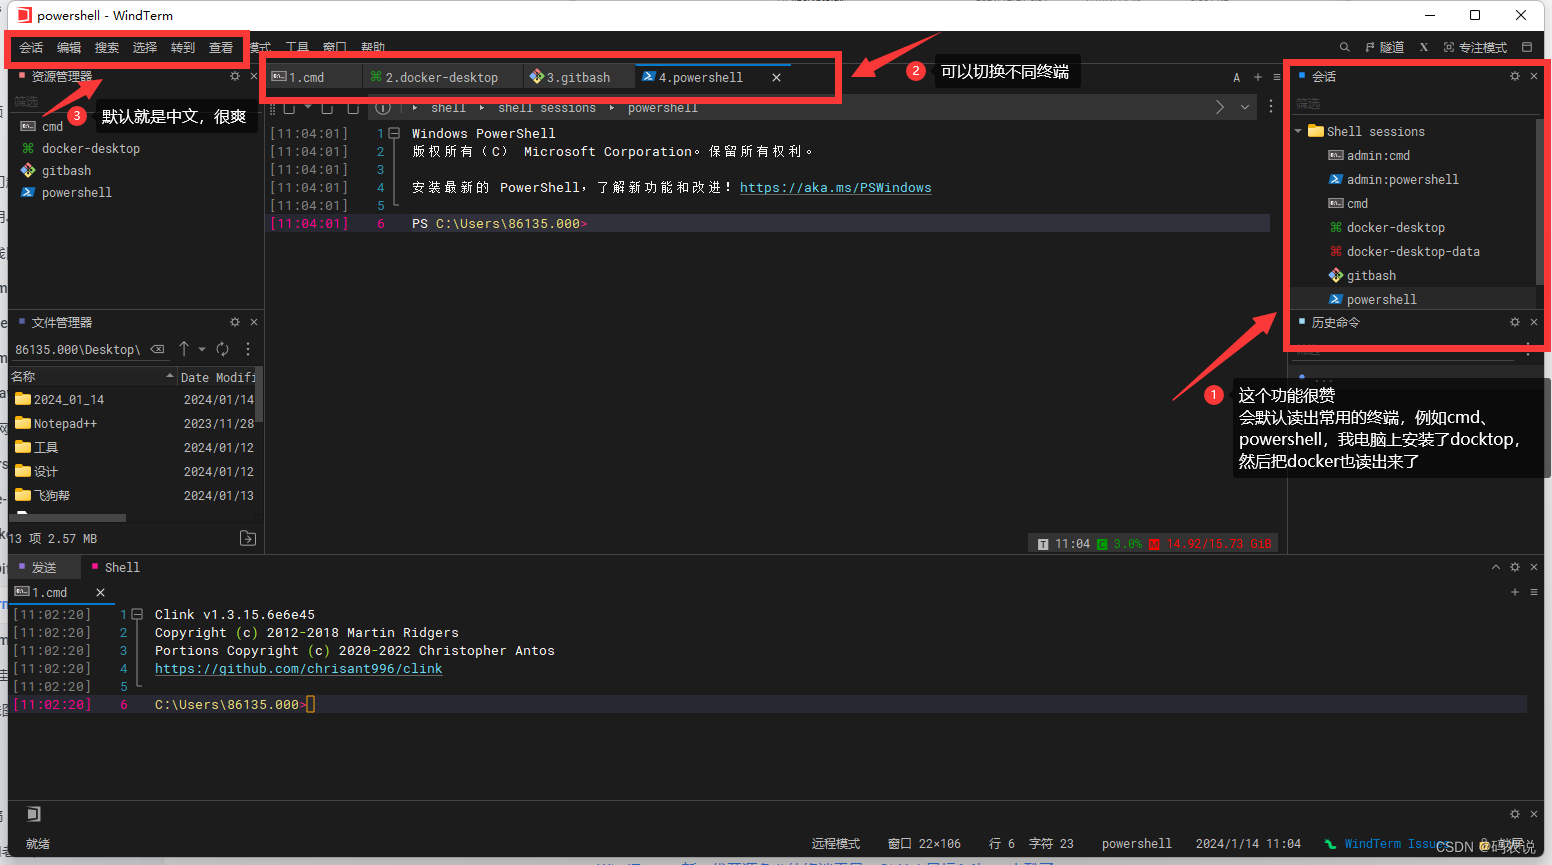This screenshot has width=1552, height=865.
Task: Close the 资源管理器 panel
Action: [254, 76]
